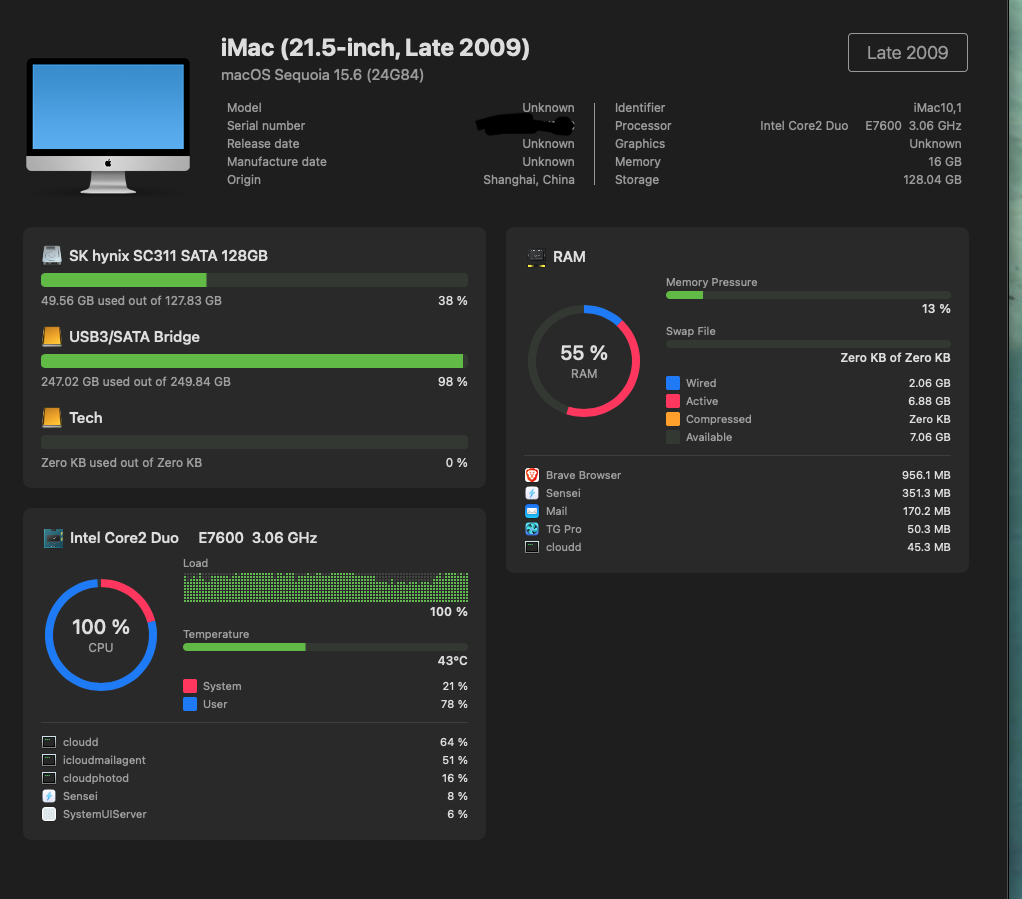The image size is (1022, 899).
Task: Click the 13 % memory pressure value
Action: click(x=936, y=308)
